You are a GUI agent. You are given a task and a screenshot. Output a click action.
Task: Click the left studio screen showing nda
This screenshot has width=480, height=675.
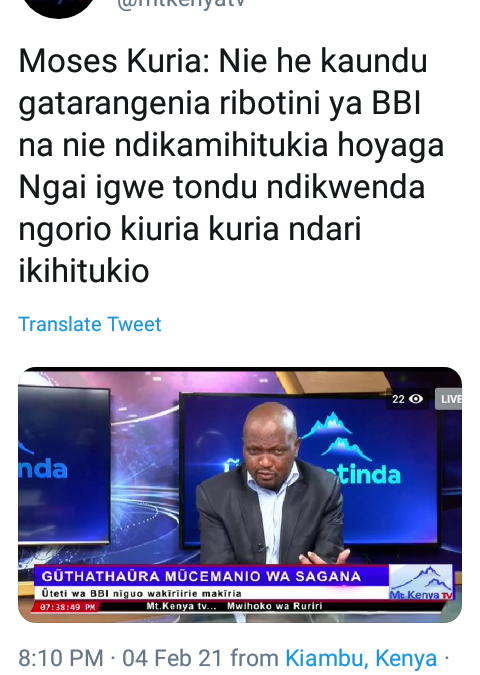coord(64,464)
